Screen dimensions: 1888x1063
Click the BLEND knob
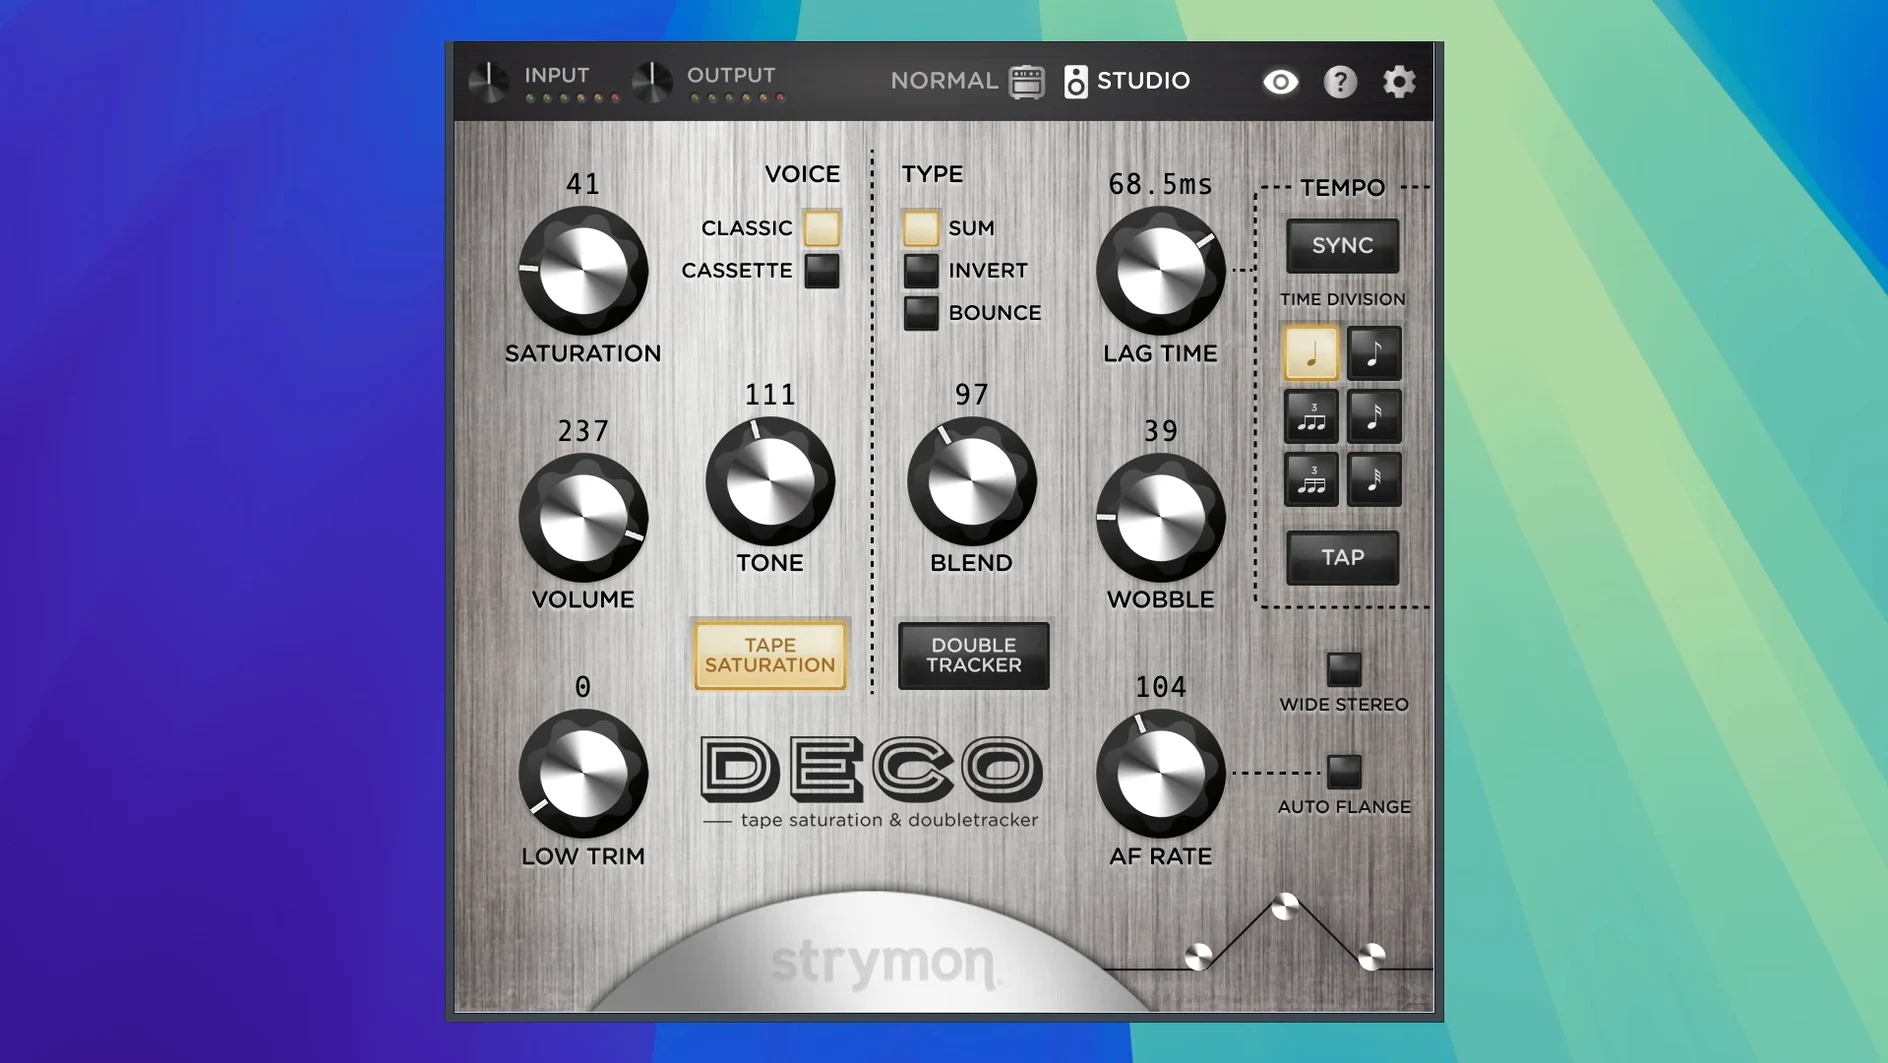click(x=971, y=481)
